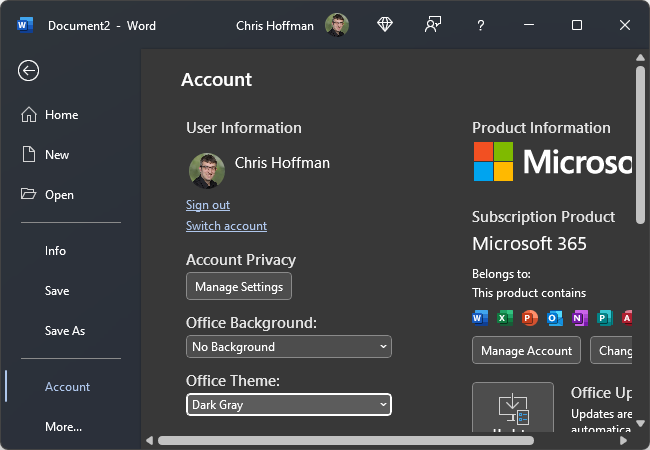Image resolution: width=650 pixels, height=450 pixels.
Task: Click the PowerPoint app icon
Action: click(x=530, y=318)
